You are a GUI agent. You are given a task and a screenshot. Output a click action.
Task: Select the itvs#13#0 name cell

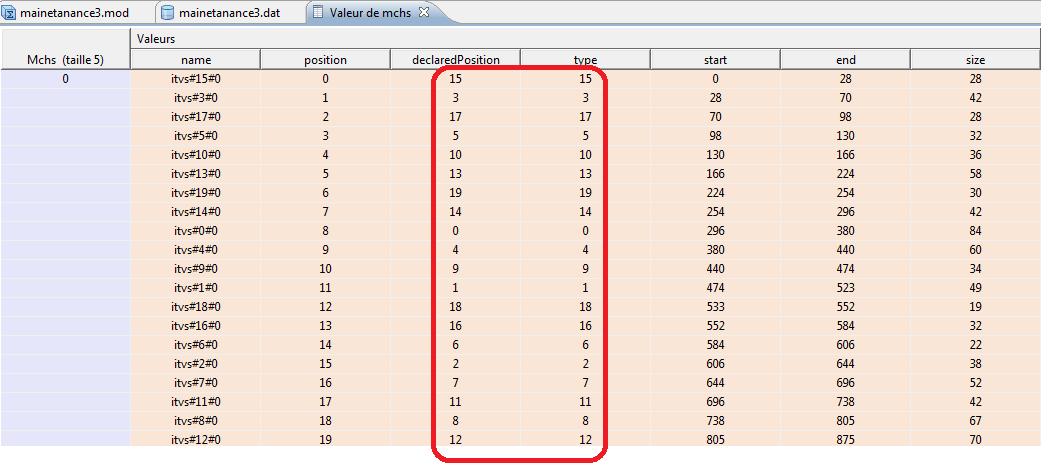point(195,174)
